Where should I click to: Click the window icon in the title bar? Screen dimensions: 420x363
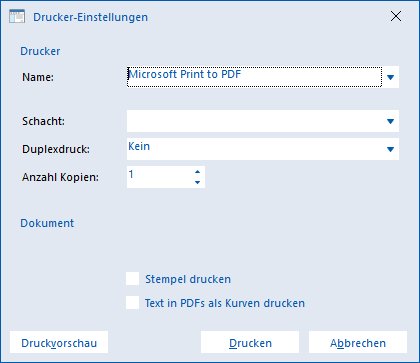click(17, 16)
